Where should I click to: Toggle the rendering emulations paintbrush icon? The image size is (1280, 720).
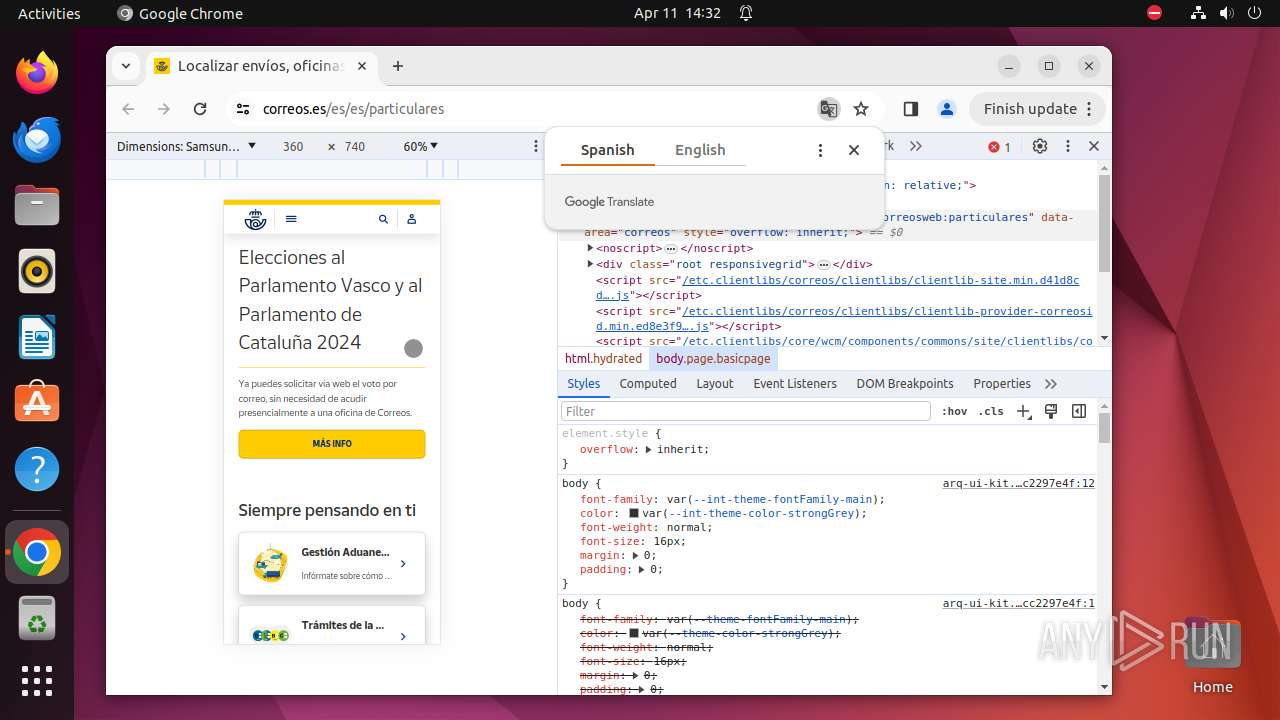click(x=1051, y=411)
